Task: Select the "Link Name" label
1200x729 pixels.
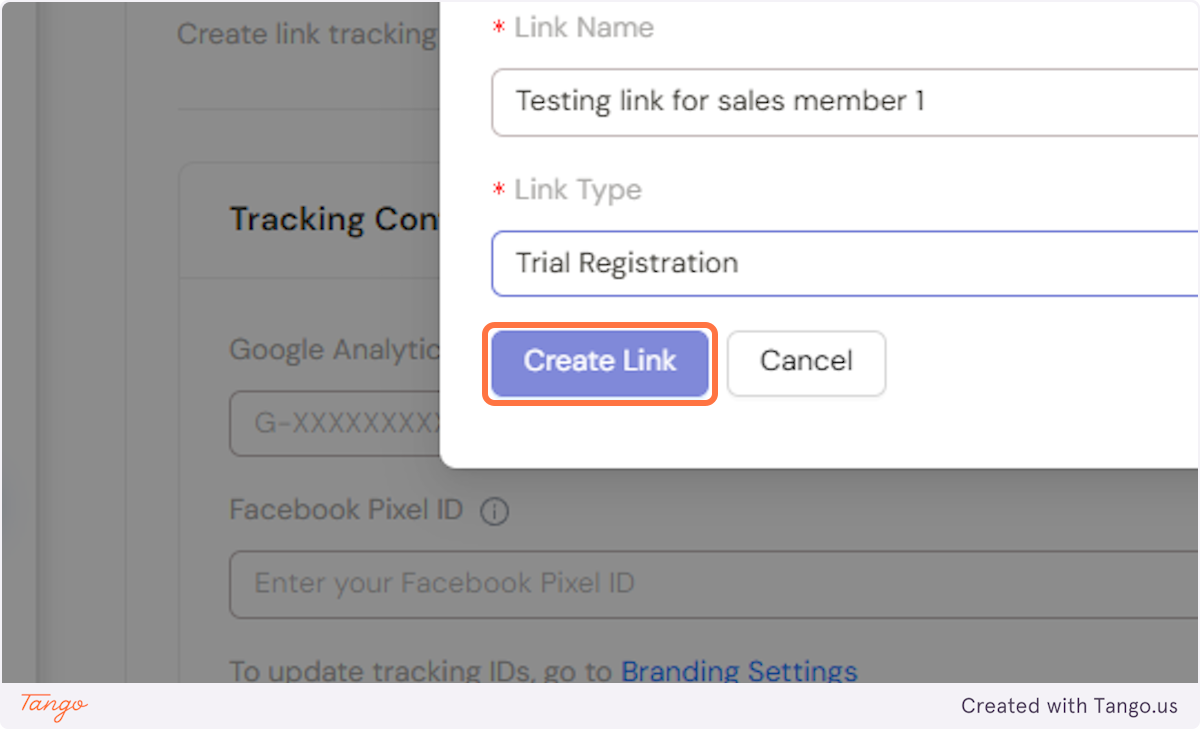Action: pos(583,28)
